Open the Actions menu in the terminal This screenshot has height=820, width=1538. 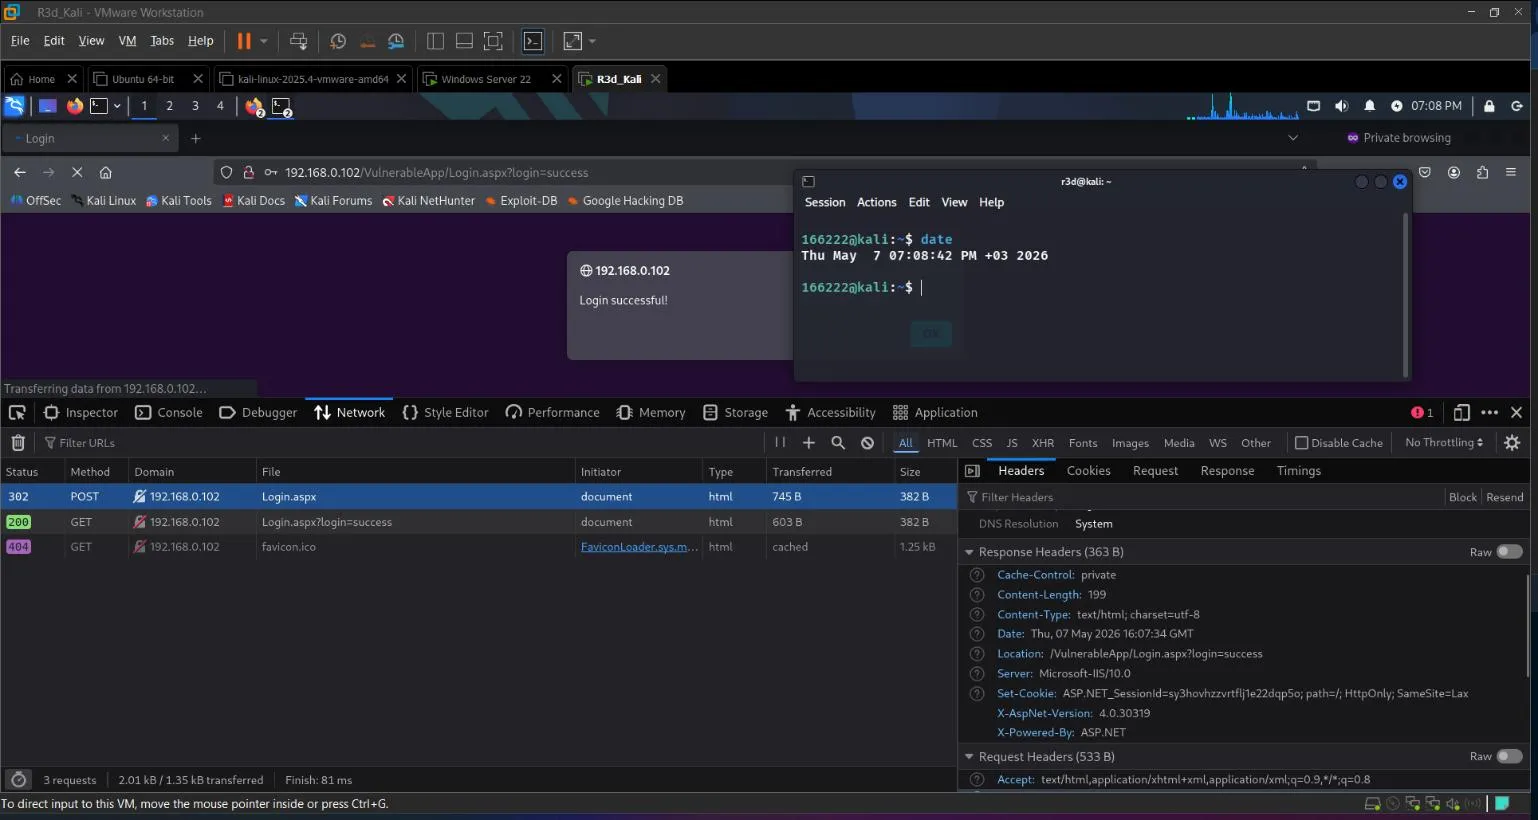coord(876,202)
